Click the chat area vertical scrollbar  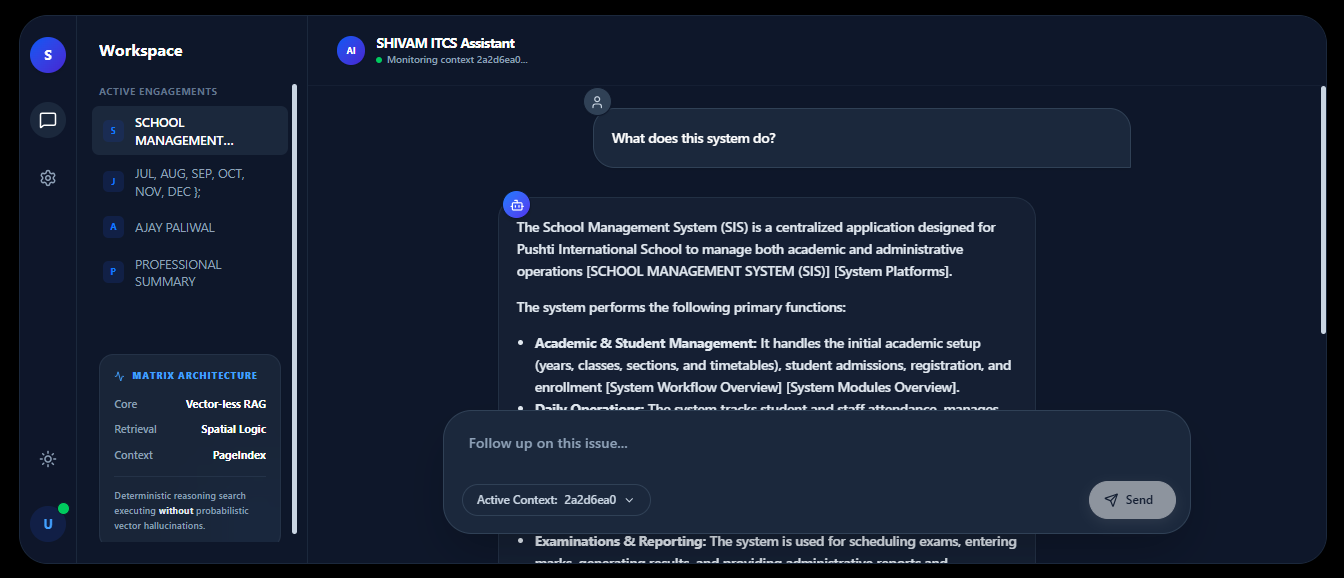point(1323,210)
